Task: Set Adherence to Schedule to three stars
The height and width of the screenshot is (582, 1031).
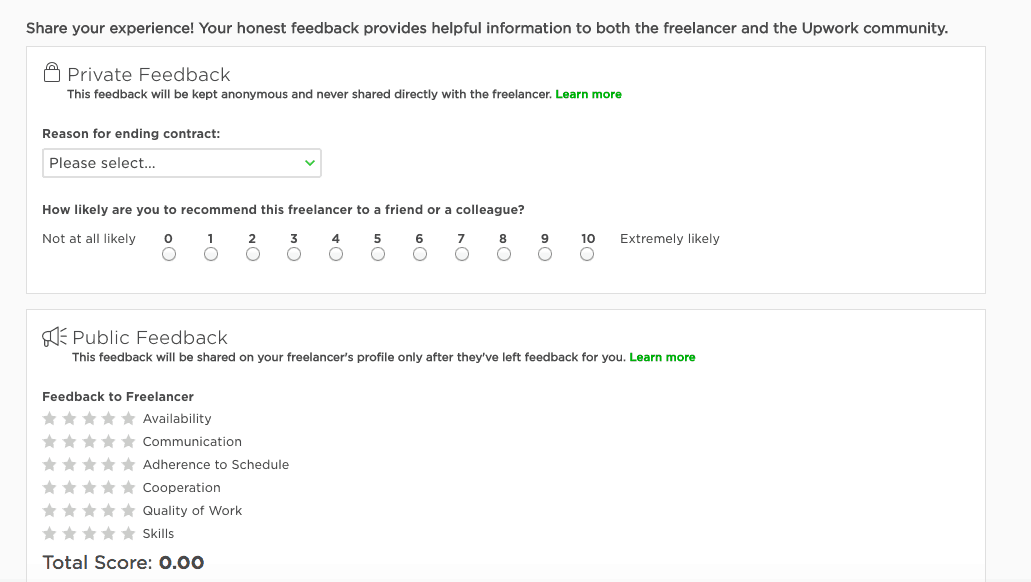Action: (89, 464)
